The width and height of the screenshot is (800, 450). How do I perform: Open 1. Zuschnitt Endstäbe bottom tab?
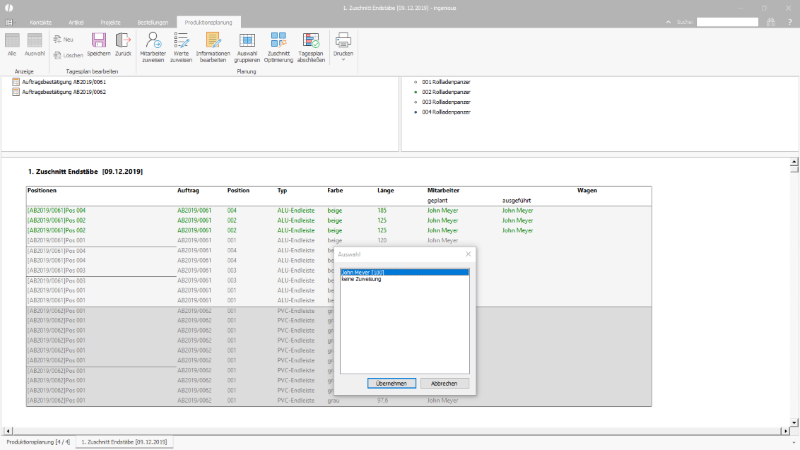pyautogui.click(x=124, y=442)
